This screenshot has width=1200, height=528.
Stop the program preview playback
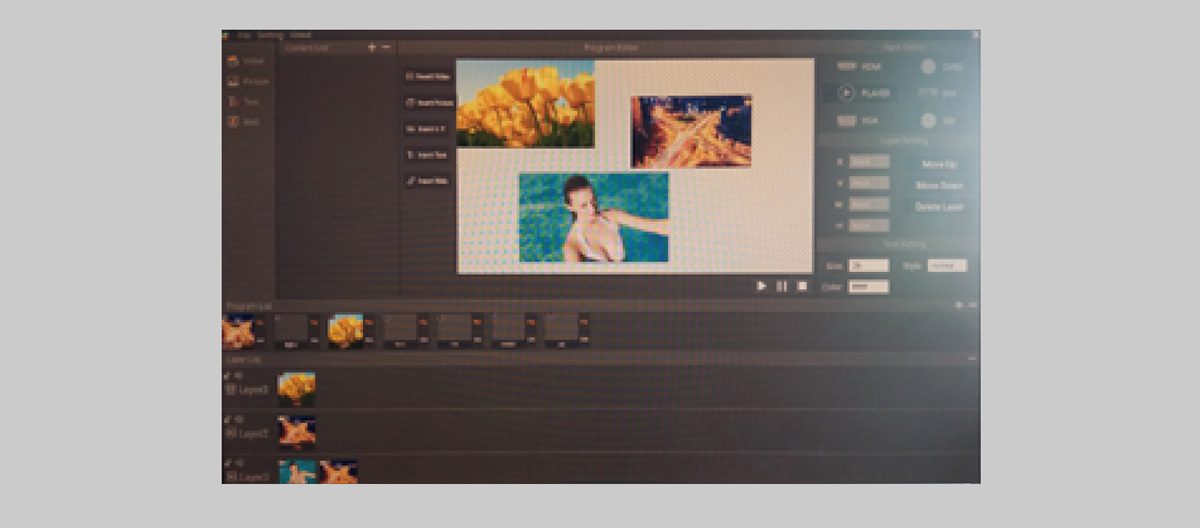pos(802,286)
